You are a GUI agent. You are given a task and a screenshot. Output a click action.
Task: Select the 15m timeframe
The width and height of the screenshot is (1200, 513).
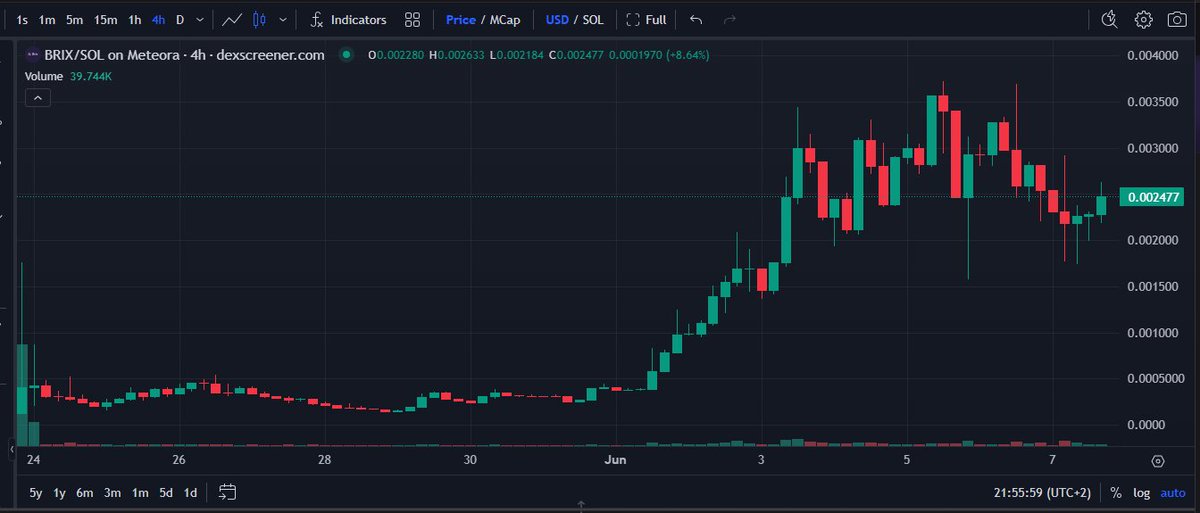(106, 20)
